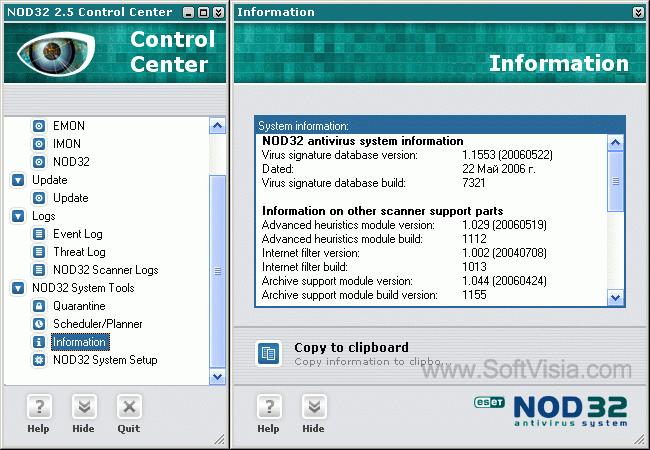Minimize Control Center window button

coord(189,13)
